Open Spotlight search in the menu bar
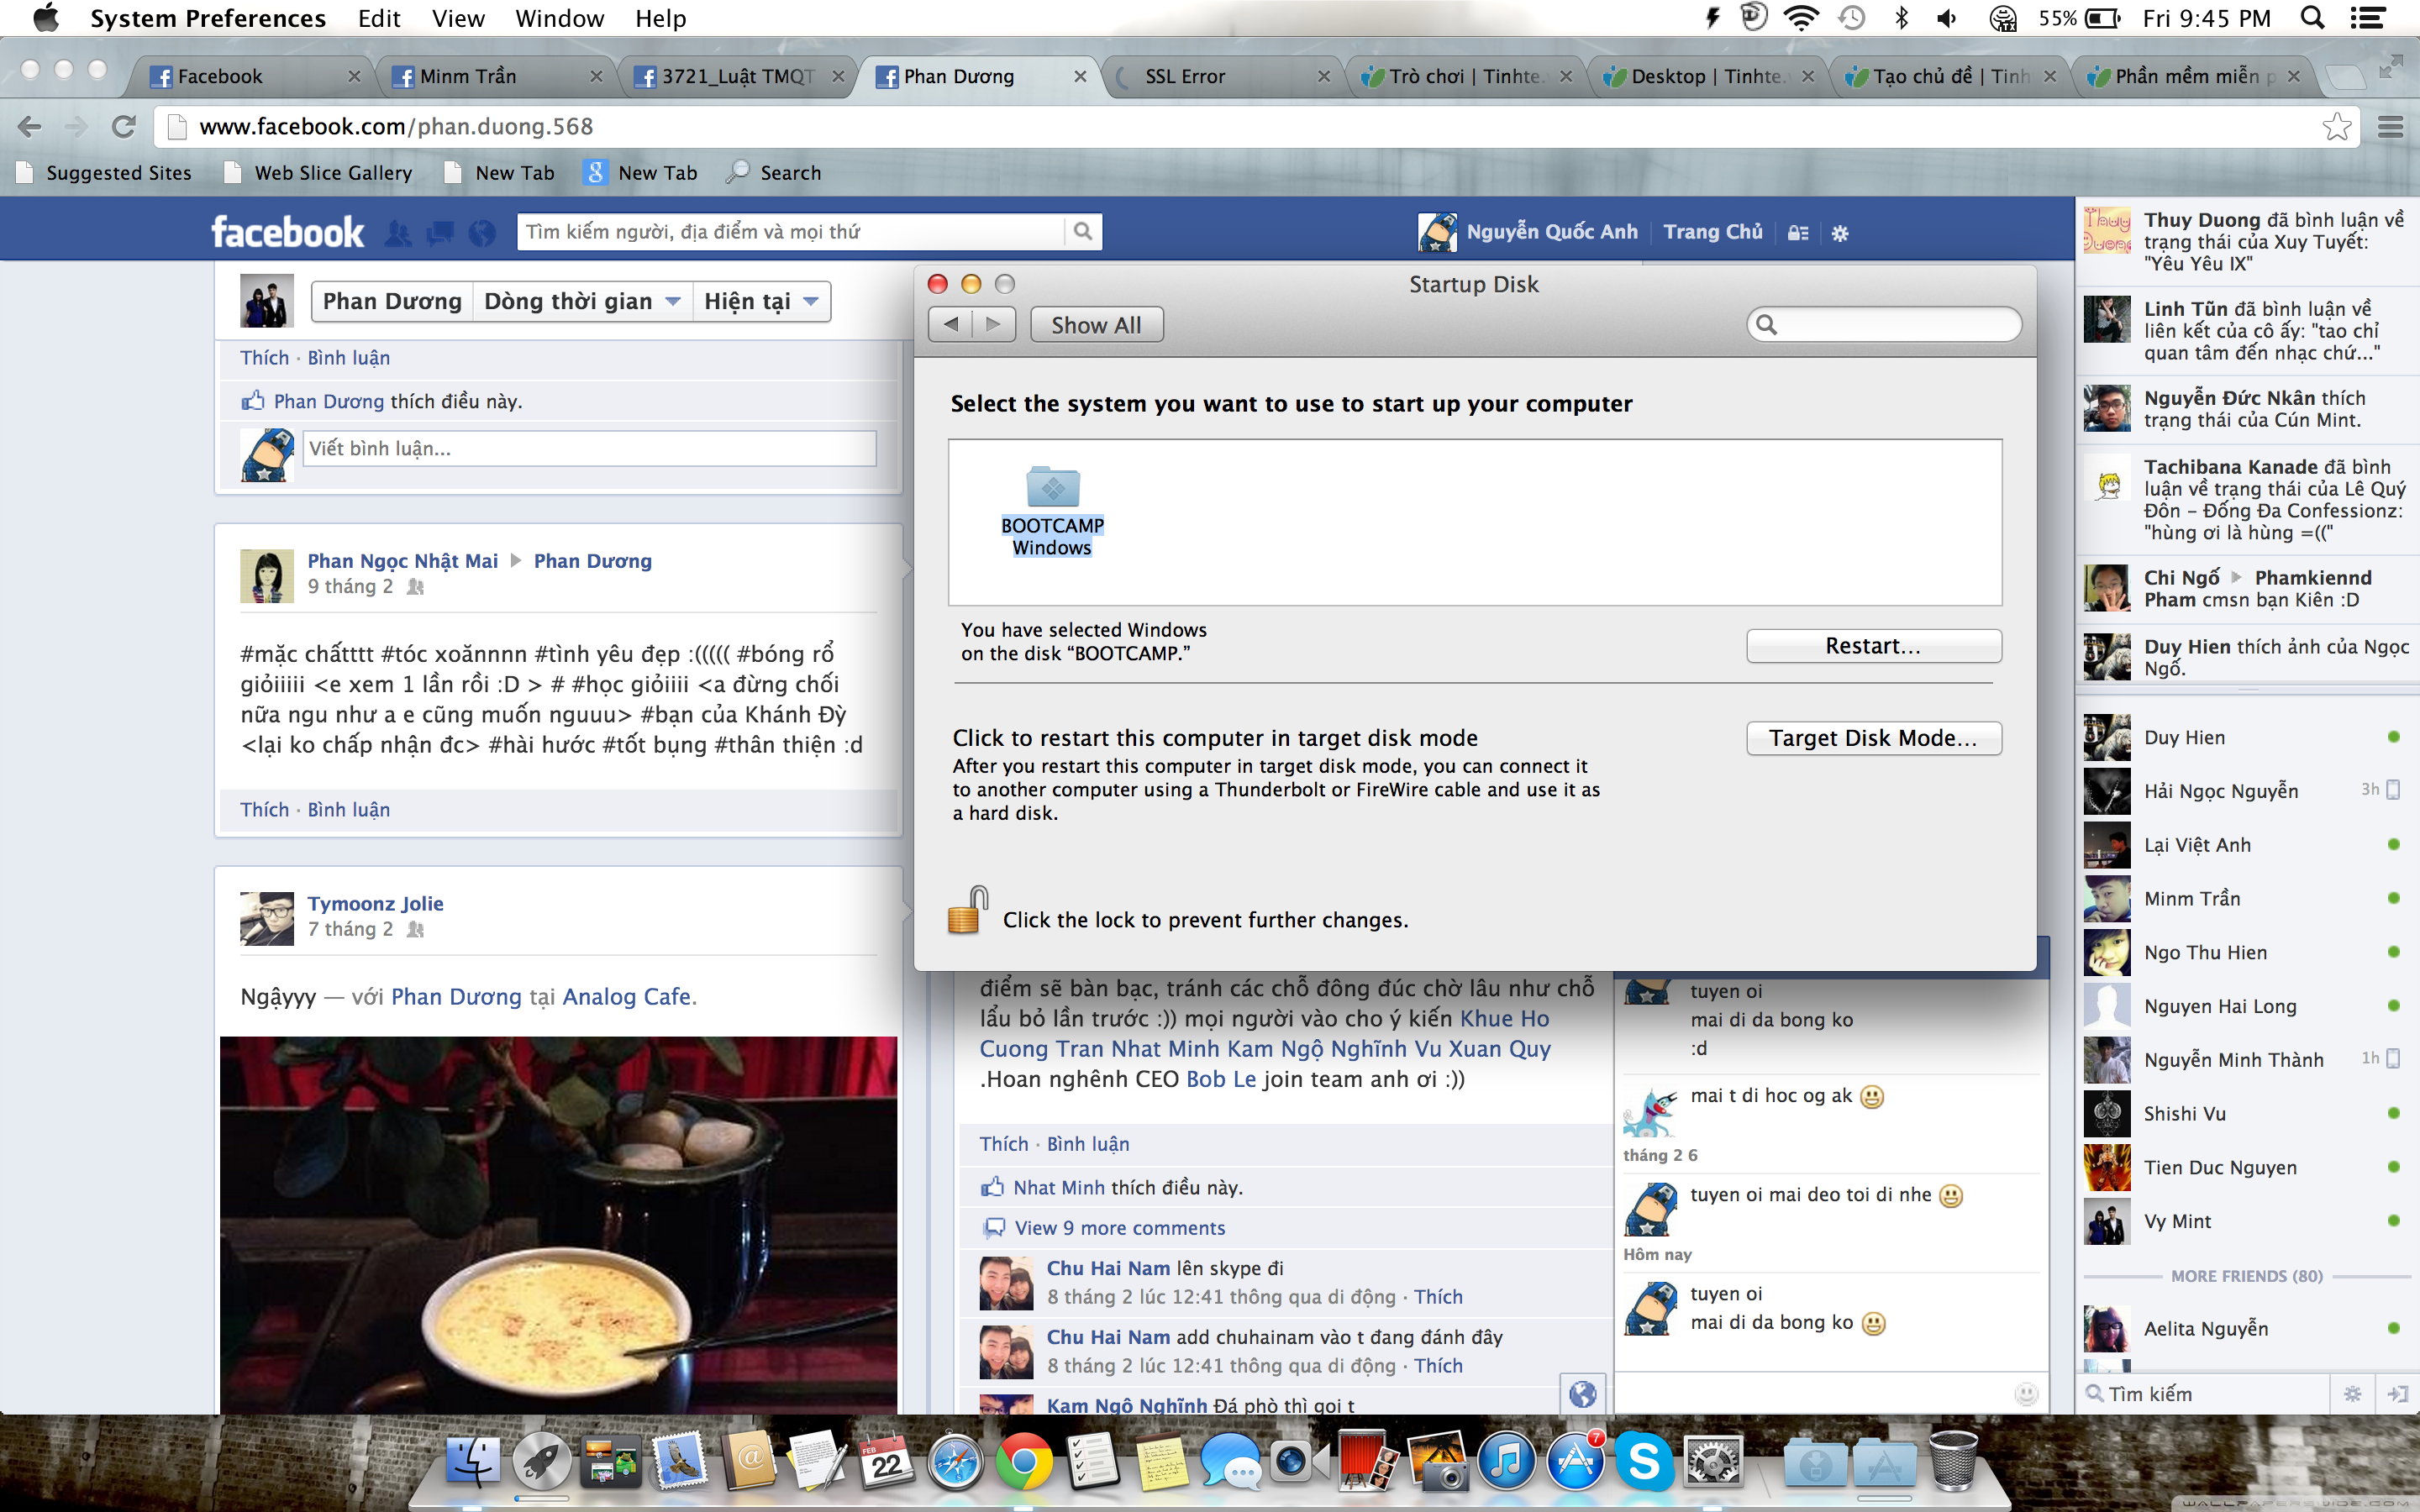The height and width of the screenshot is (1512, 2420). [2312, 18]
